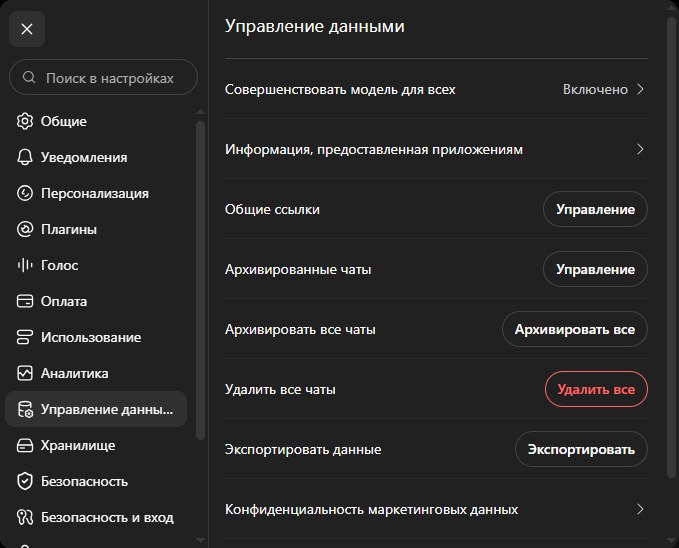Click the sidebar scroll down arrow
679x548 pixels.
pos(200,540)
